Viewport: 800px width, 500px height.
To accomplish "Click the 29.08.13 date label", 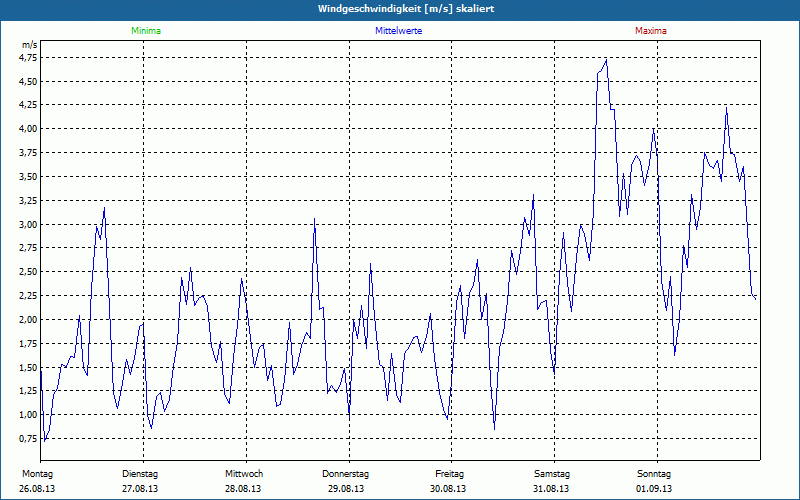I will coord(346,489).
